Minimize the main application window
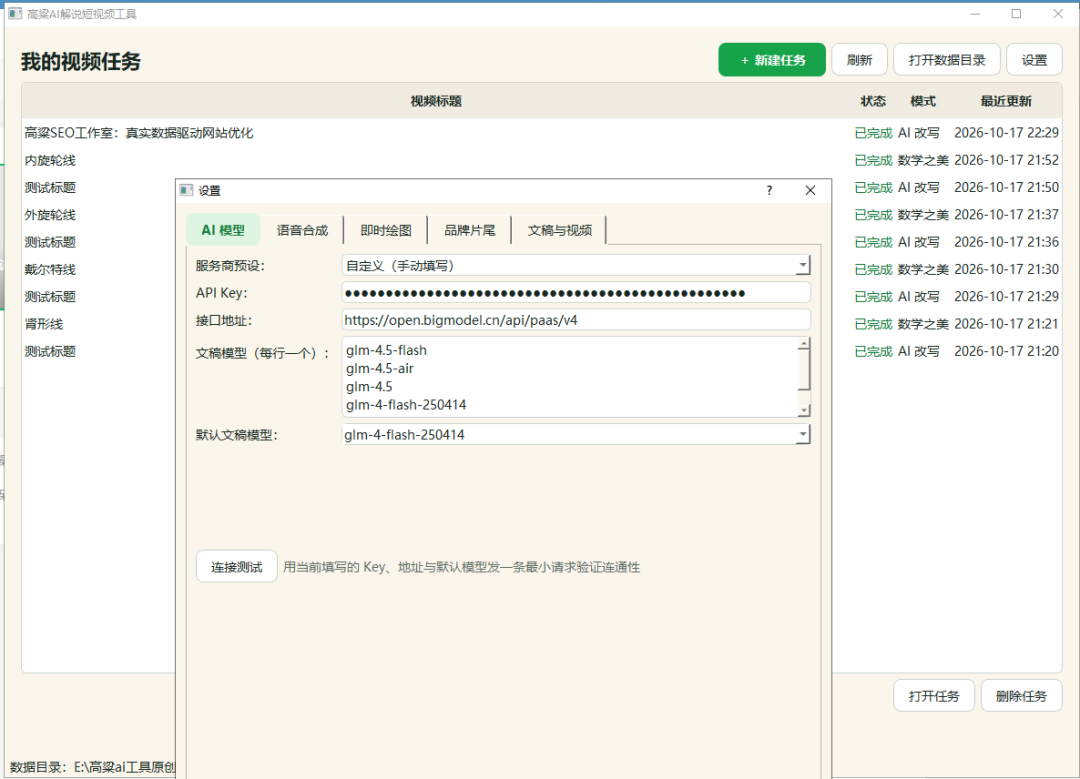Viewport: 1080px width, 779px height. [x=975, y=14]
